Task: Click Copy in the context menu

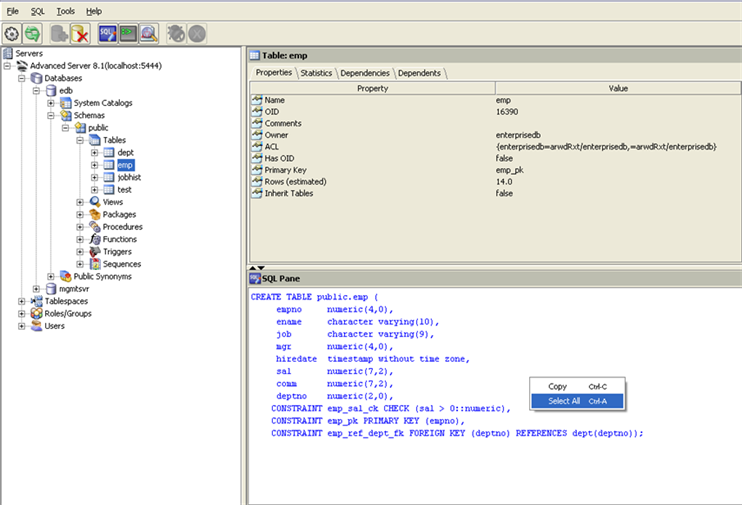Action: (557, 386)
